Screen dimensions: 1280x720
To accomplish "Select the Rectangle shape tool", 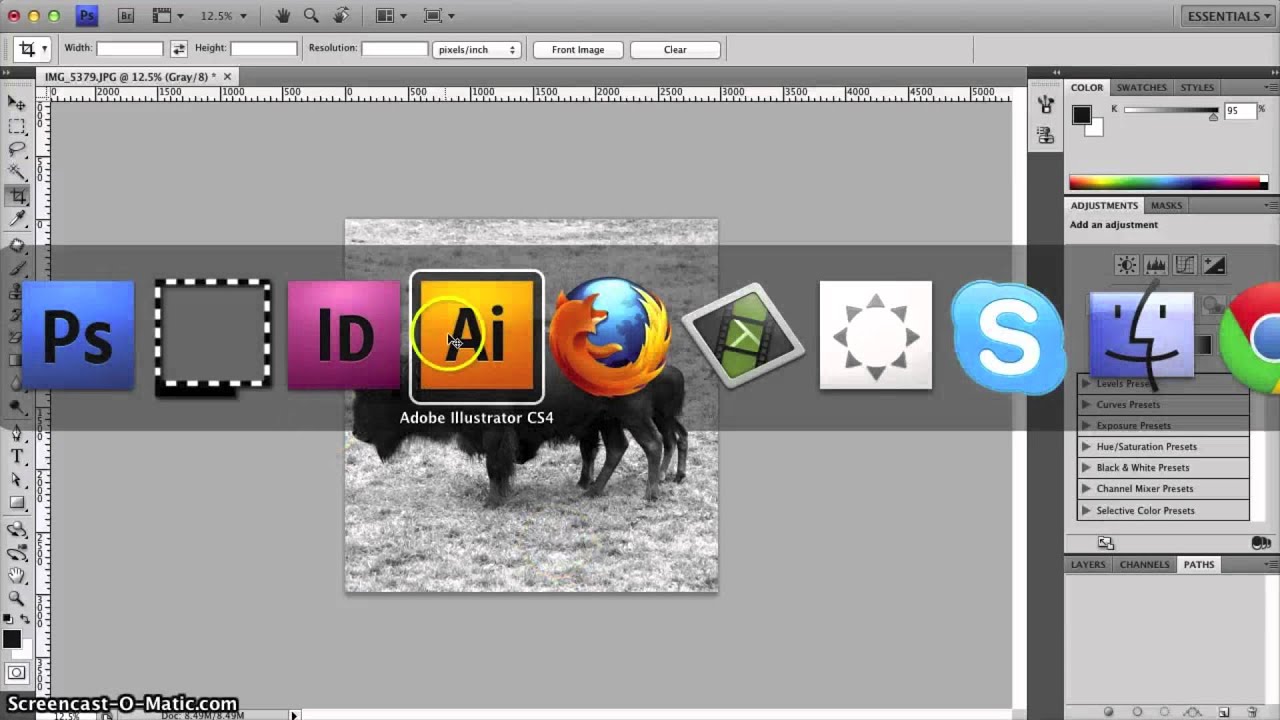I will (17, 503).
